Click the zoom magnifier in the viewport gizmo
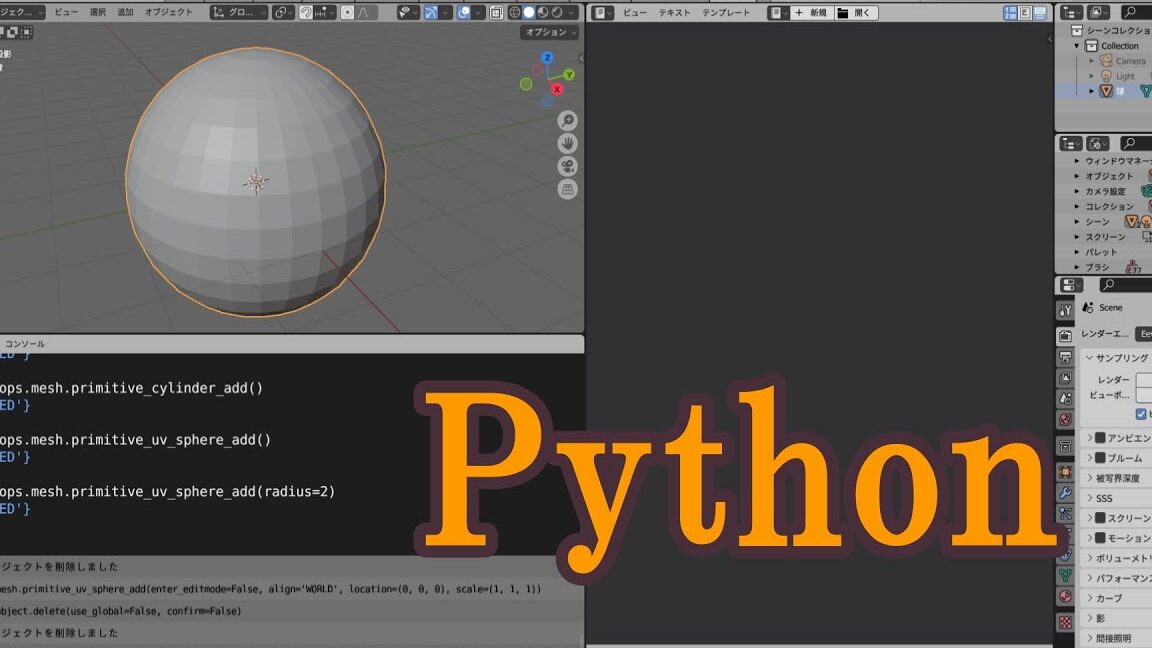 (x=567, y=120)
